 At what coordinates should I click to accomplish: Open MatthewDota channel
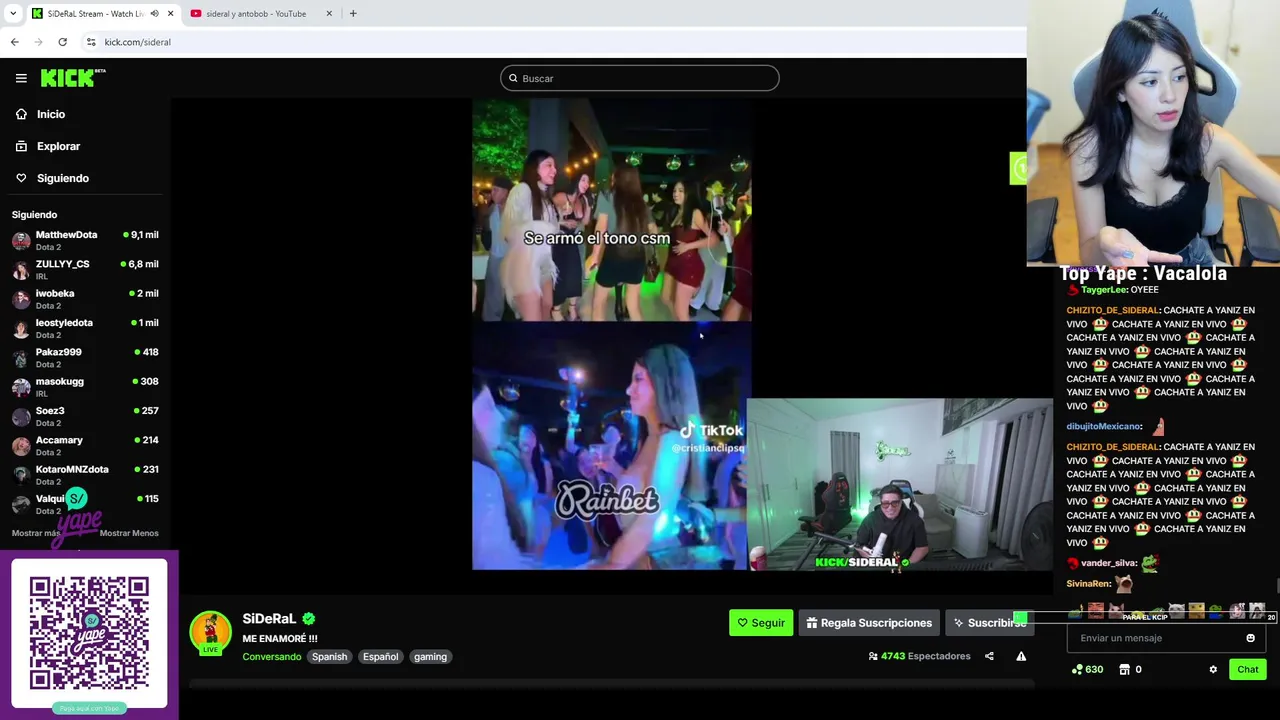tap(85, 240)
